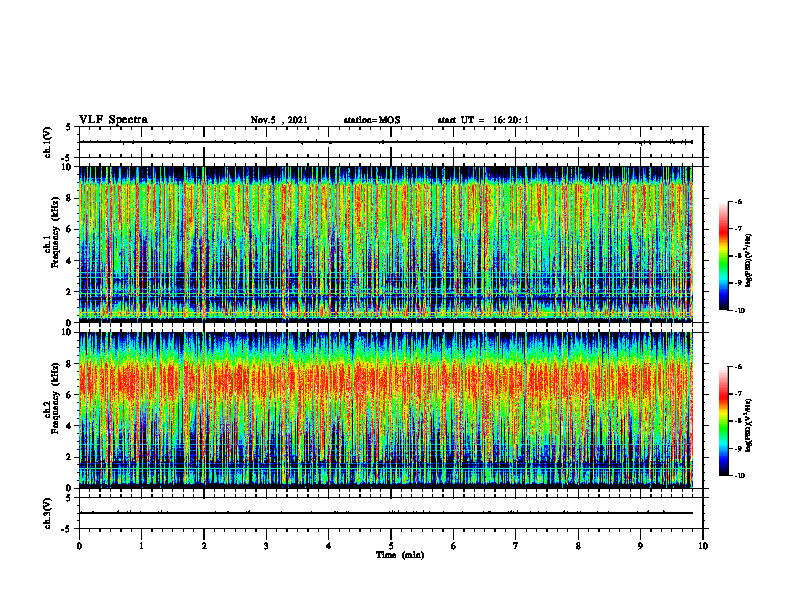Click time axis tick label '9'
The image size is (792, 612).
point(640,546)
